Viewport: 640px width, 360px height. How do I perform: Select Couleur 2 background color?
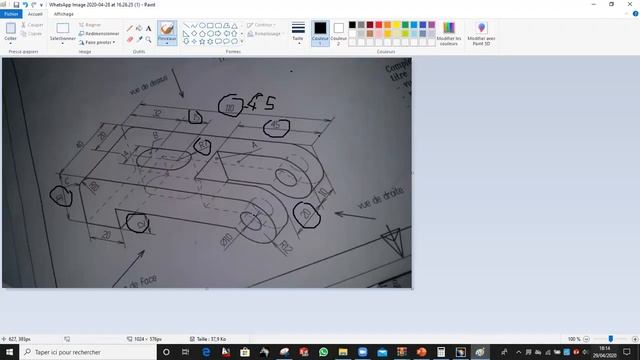[x=338, y=33]
